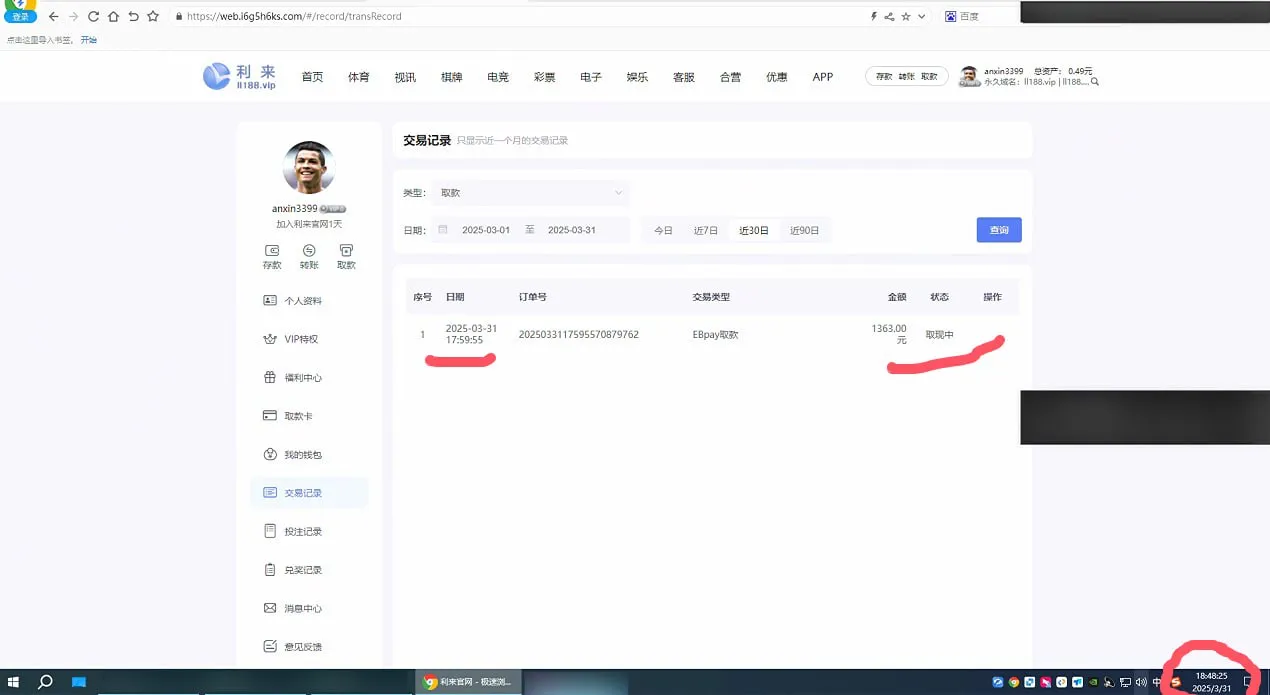
Task: Click the calendar icon in date field
Action: 443,230
